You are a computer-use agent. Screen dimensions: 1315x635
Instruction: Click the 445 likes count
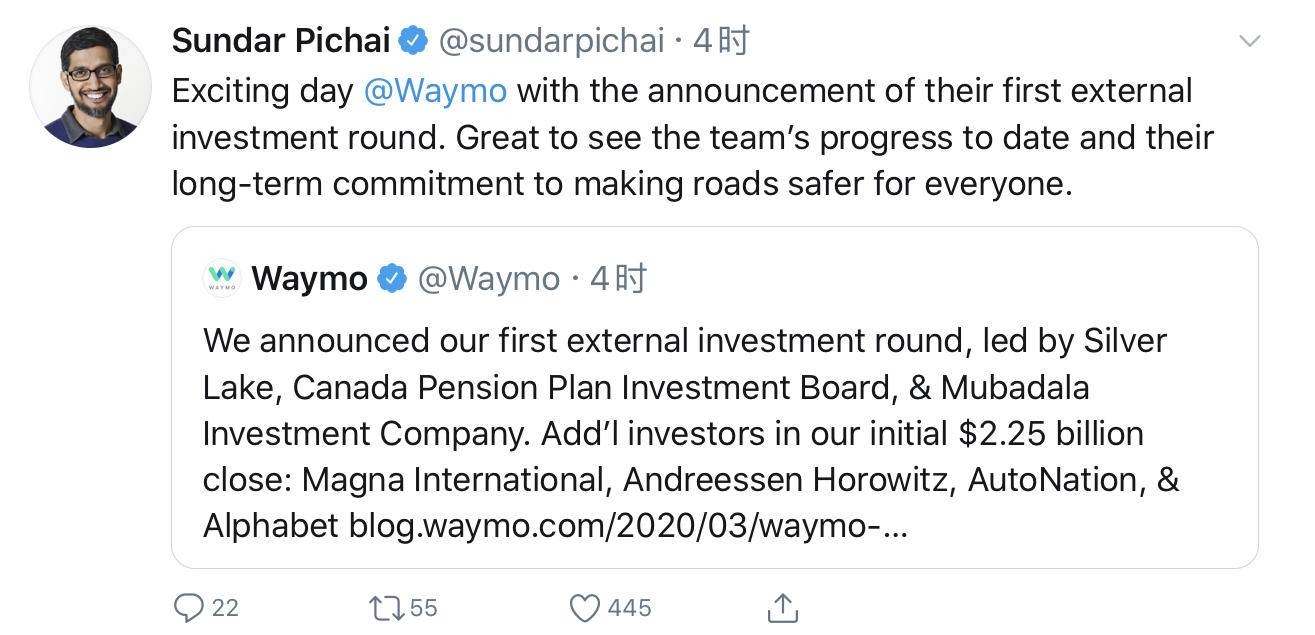[x=629, y=607]
